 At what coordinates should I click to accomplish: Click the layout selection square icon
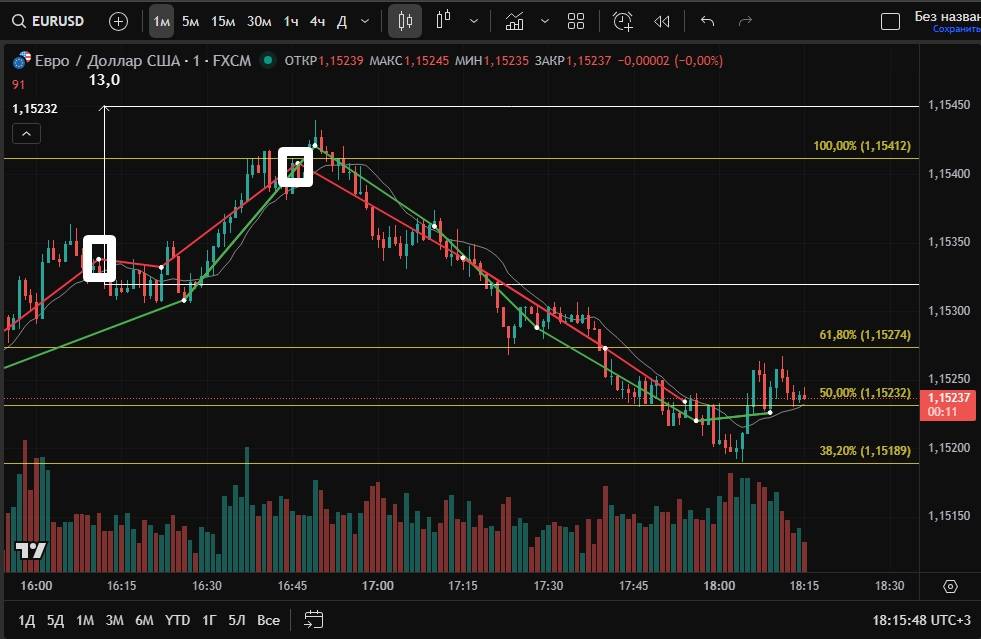coord(889,21)
